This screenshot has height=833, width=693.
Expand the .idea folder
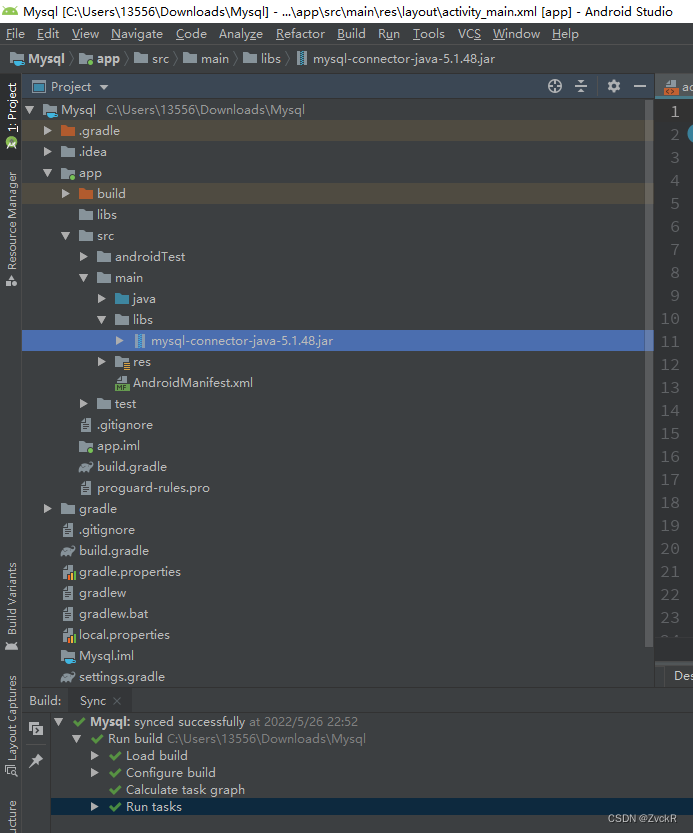[47, 152]
